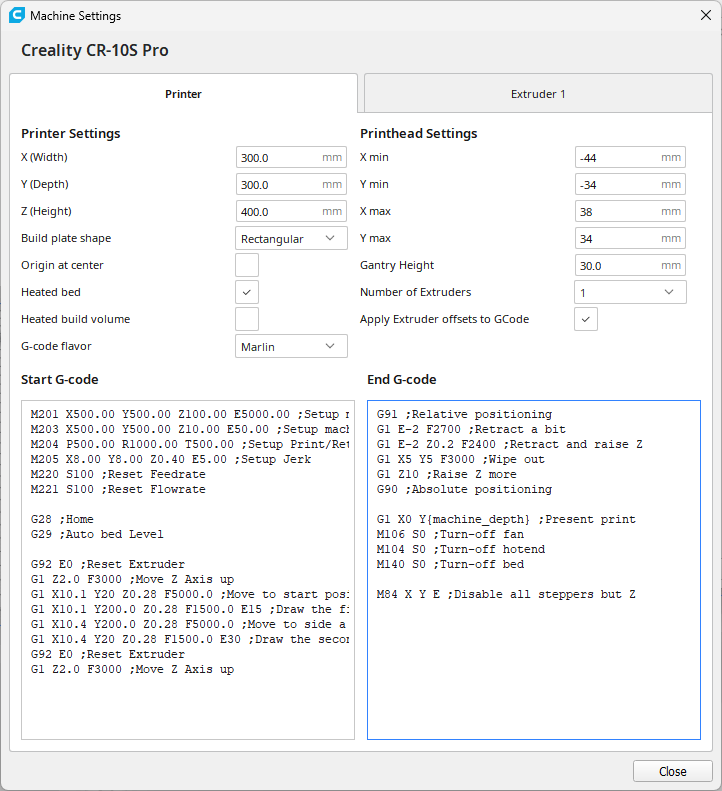The image size is (722, 791).
Task: Click the M220 S100 ;Reset Feedrate line
Action: [x=118, y=474]
